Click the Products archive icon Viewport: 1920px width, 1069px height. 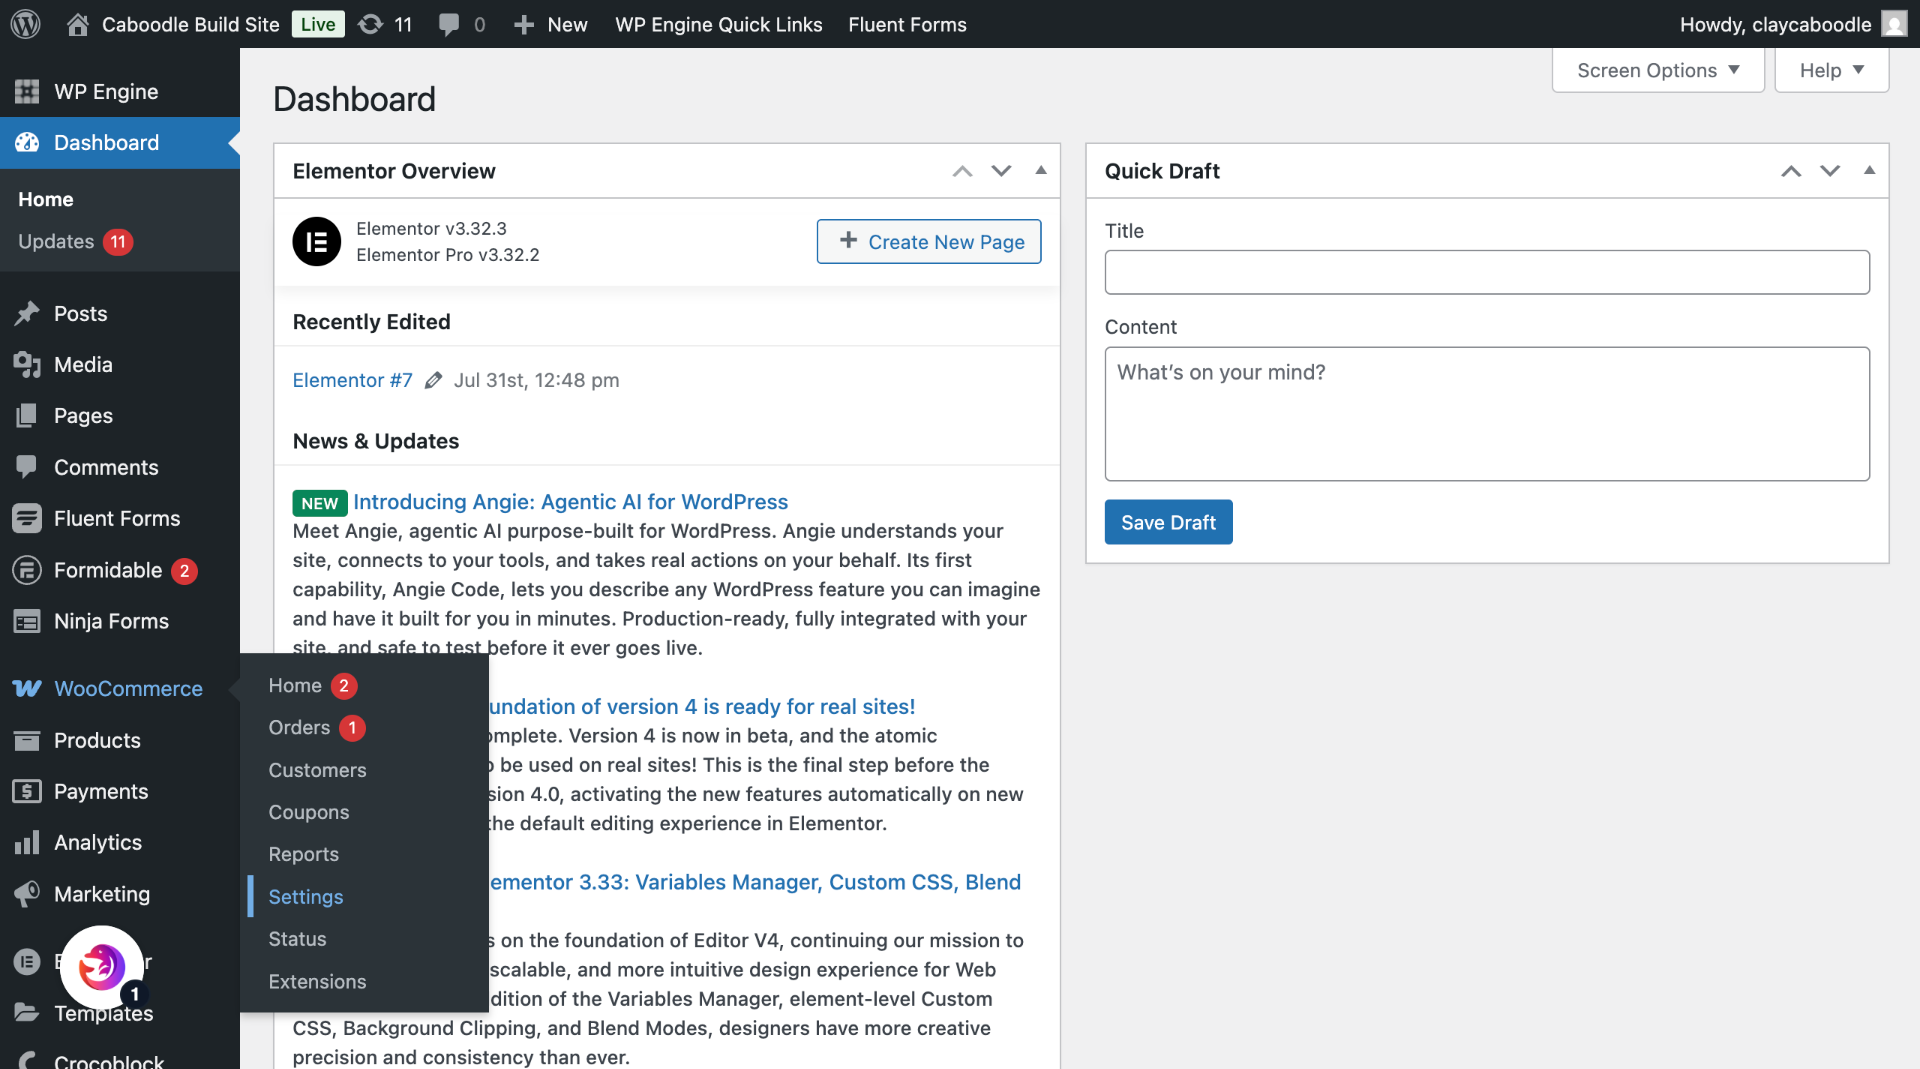27,740
